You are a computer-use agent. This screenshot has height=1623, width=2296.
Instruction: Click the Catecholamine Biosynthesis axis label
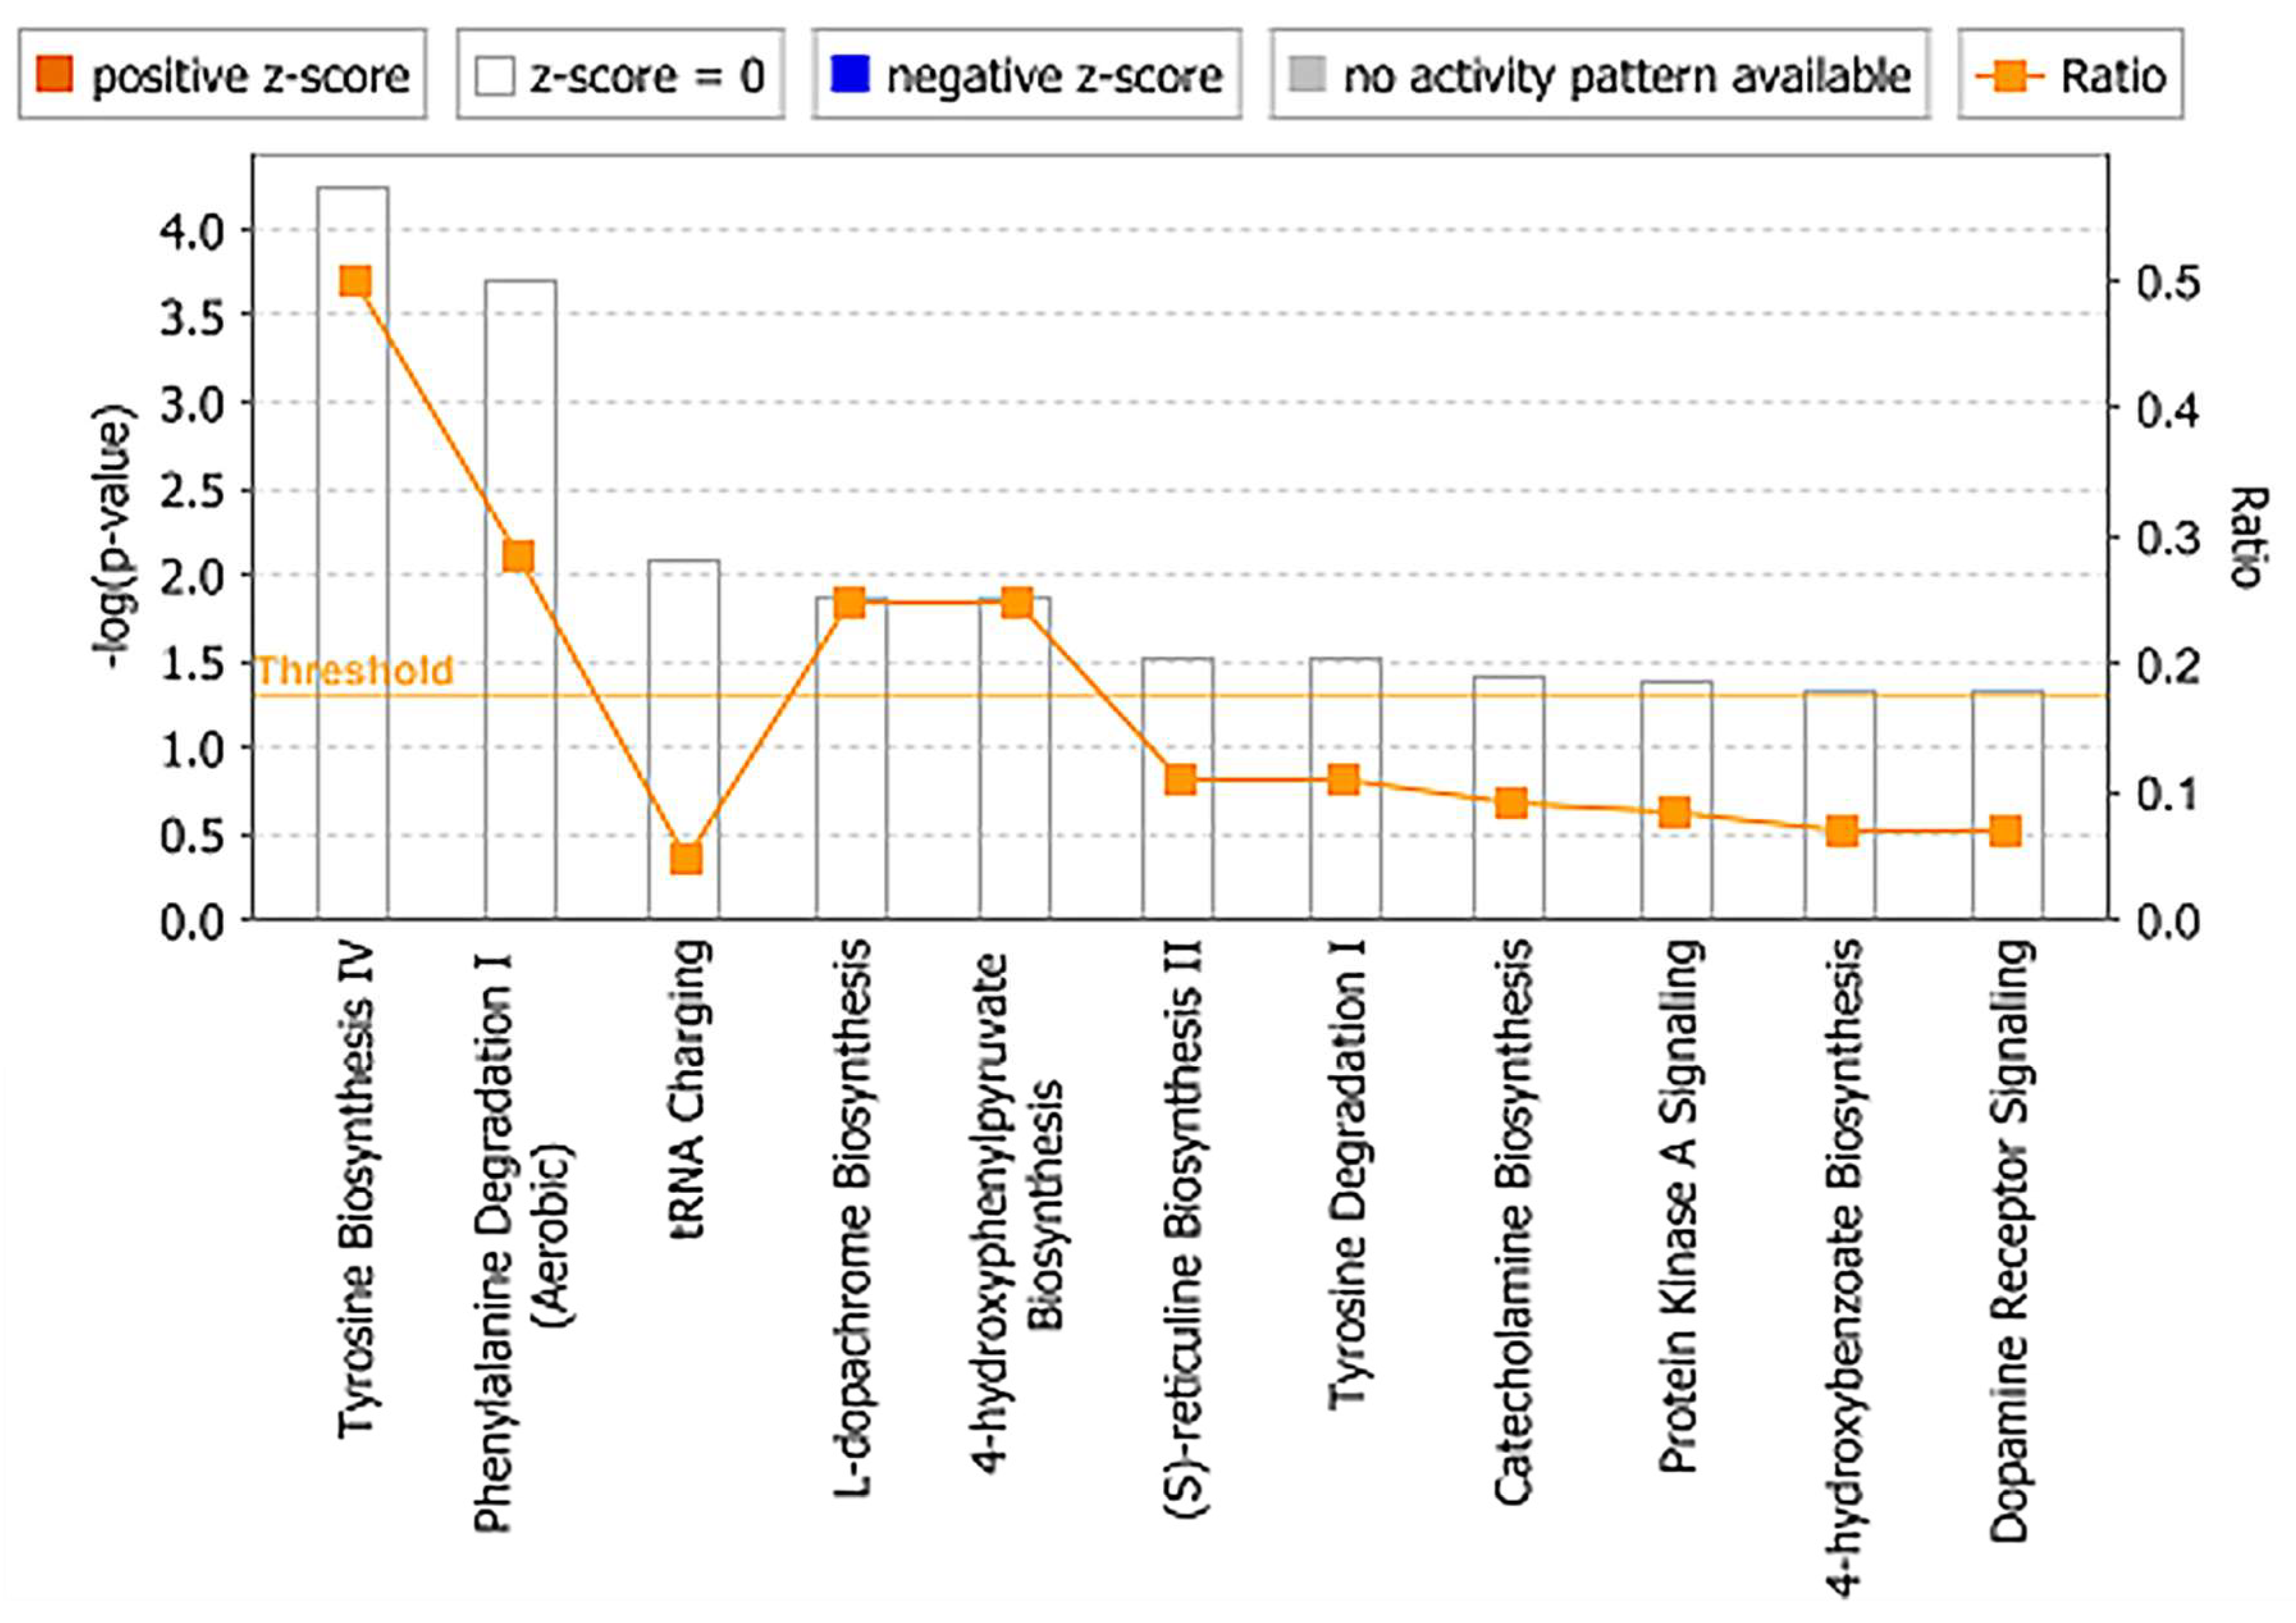tap(1511, 1220)
